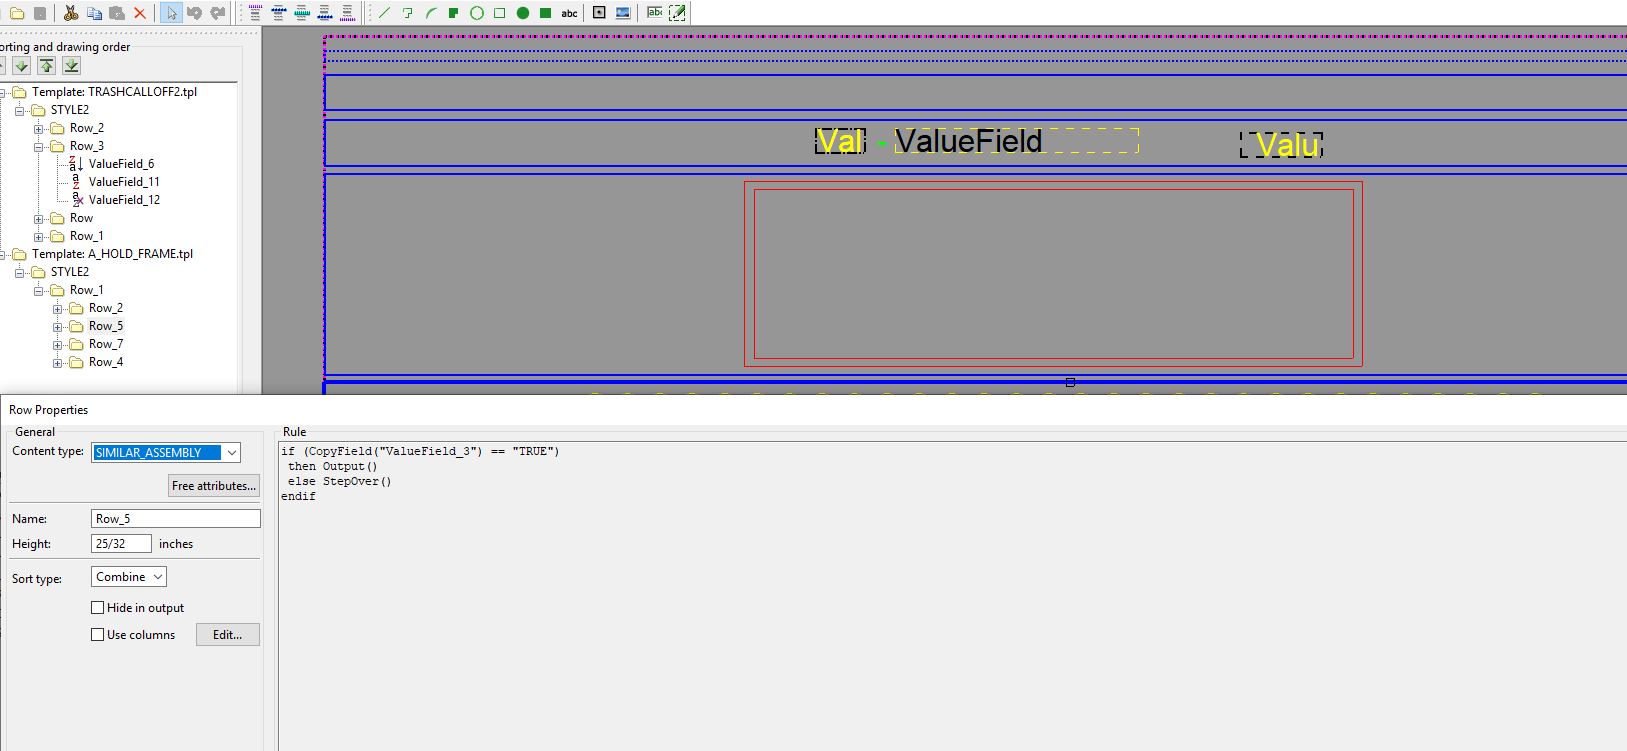Activate the Select pointer tool
This screenshot has width=1627, height=751.
click(x=171, y=13)
